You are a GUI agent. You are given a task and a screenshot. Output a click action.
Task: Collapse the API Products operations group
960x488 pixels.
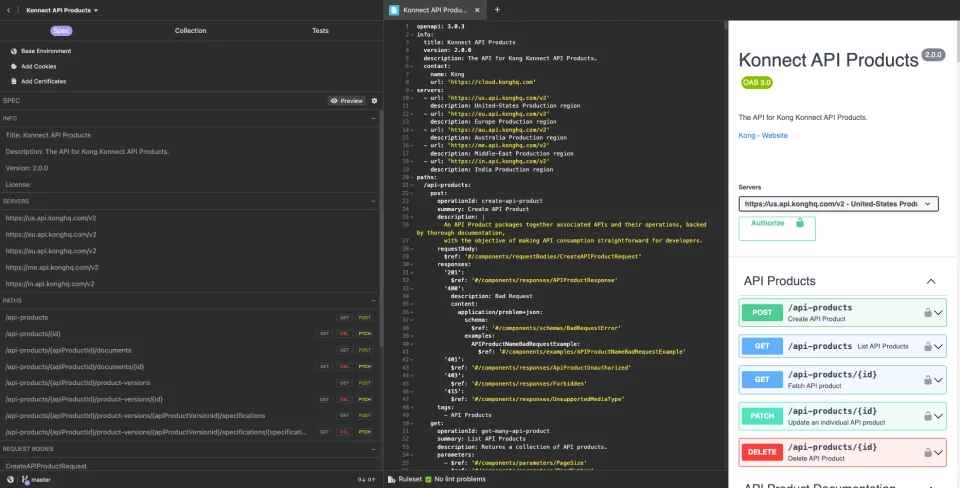click(x=931, y=282)
